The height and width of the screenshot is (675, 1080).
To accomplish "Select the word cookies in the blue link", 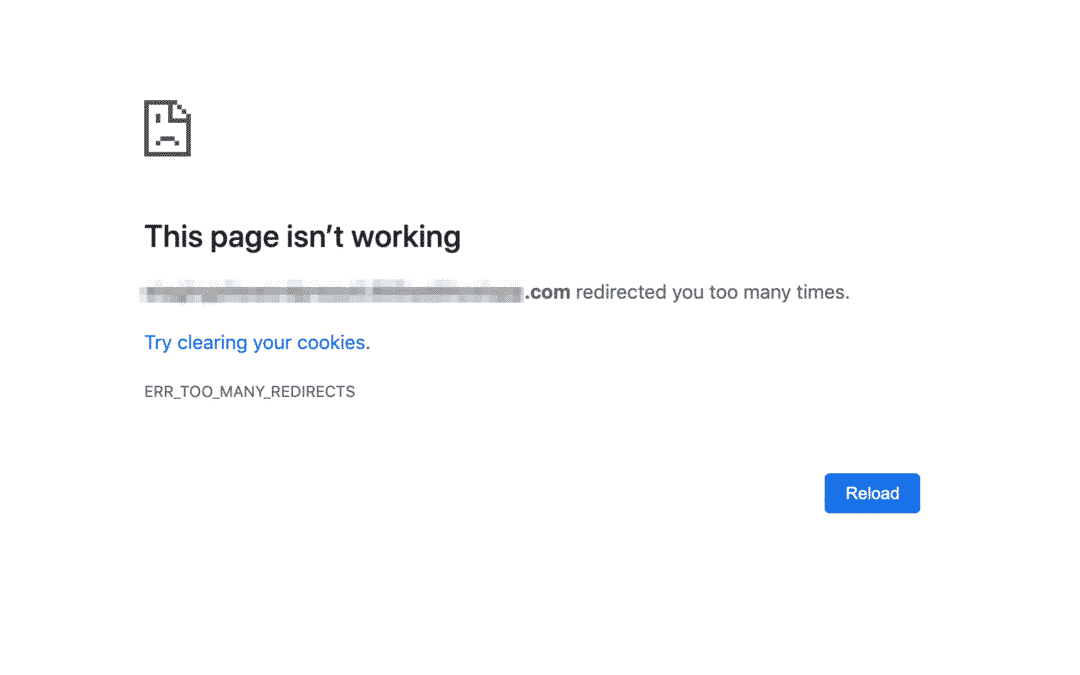I will coord(331,342).
